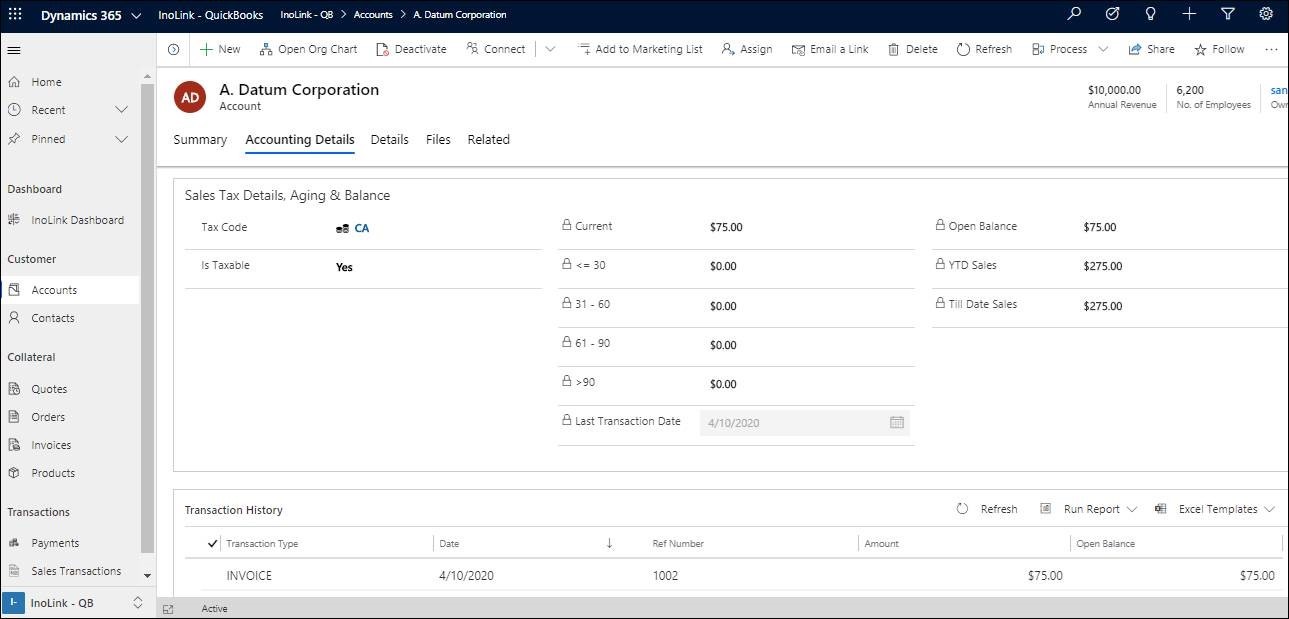This screenshot has height=619, width=1289.
Task: Open the more commands ellipsis
Action: click(1271, 49)
